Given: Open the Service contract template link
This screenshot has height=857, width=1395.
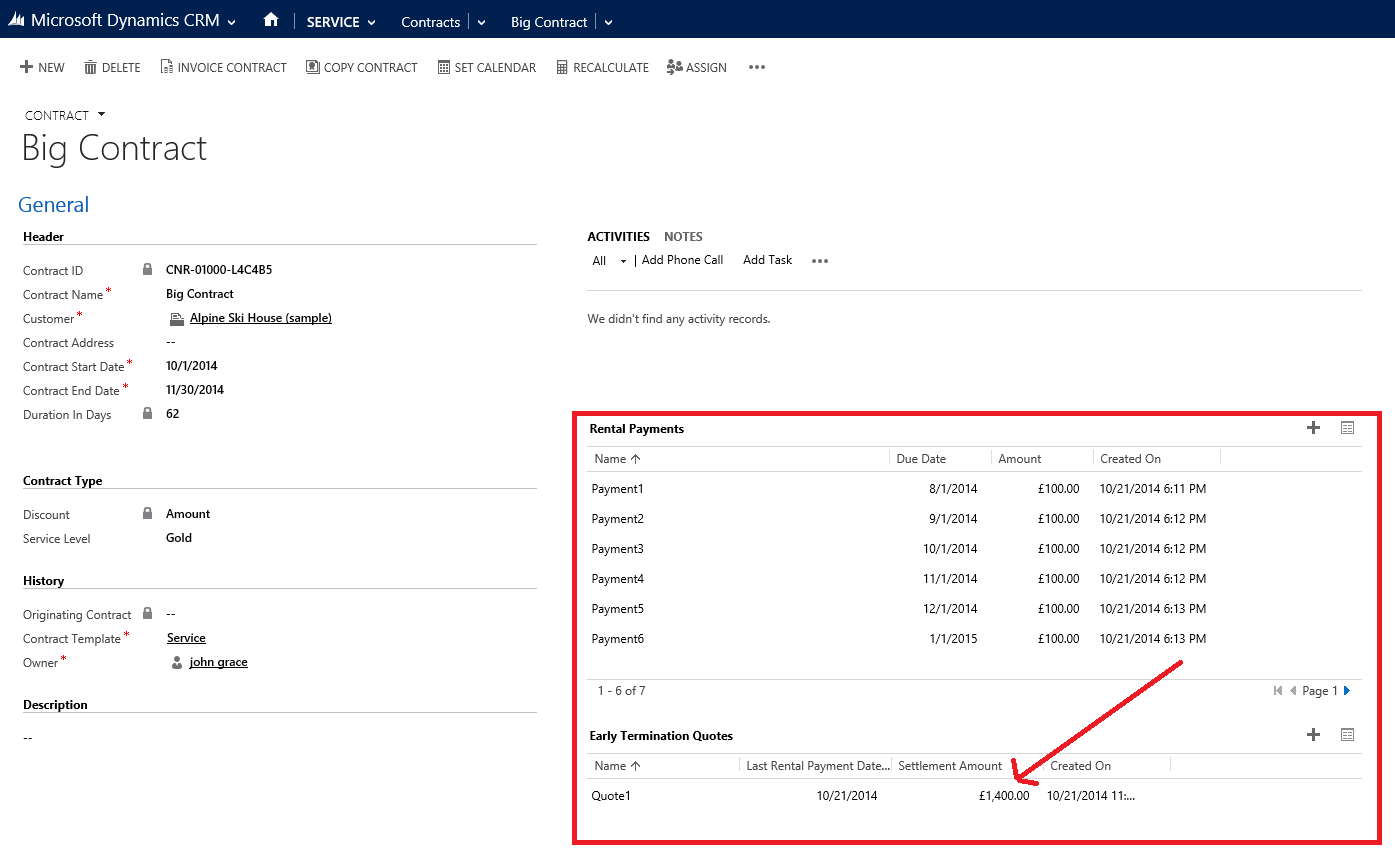Looking at the screenshot, I should tap(186, 638).
